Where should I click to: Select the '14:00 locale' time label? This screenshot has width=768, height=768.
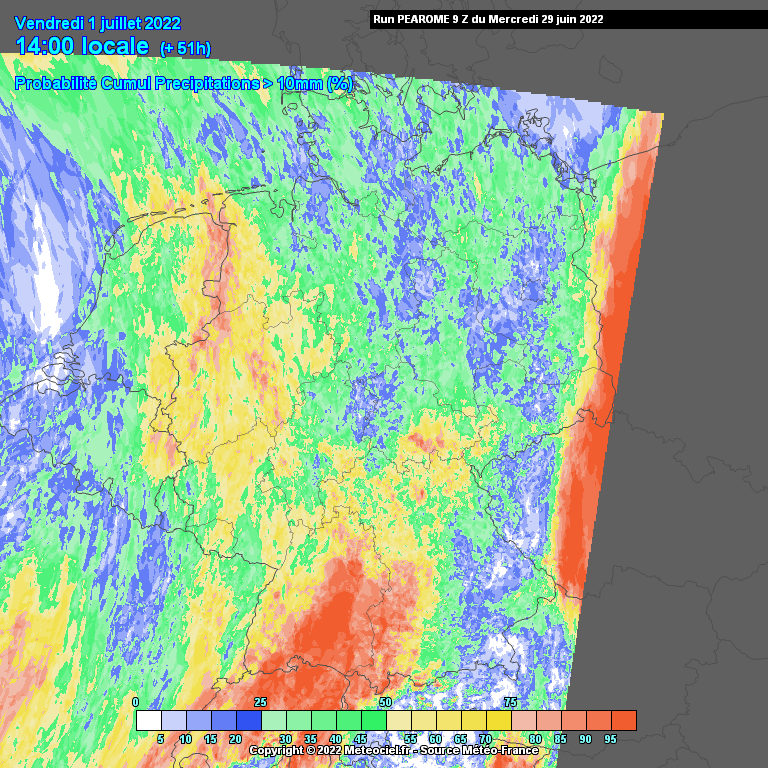(82, 46)
